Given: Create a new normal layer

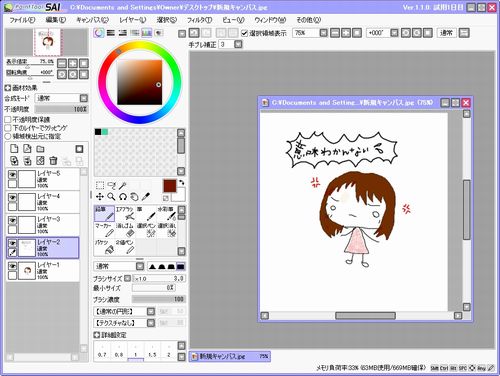Looking at the screenshot, I should click(14, 149).
